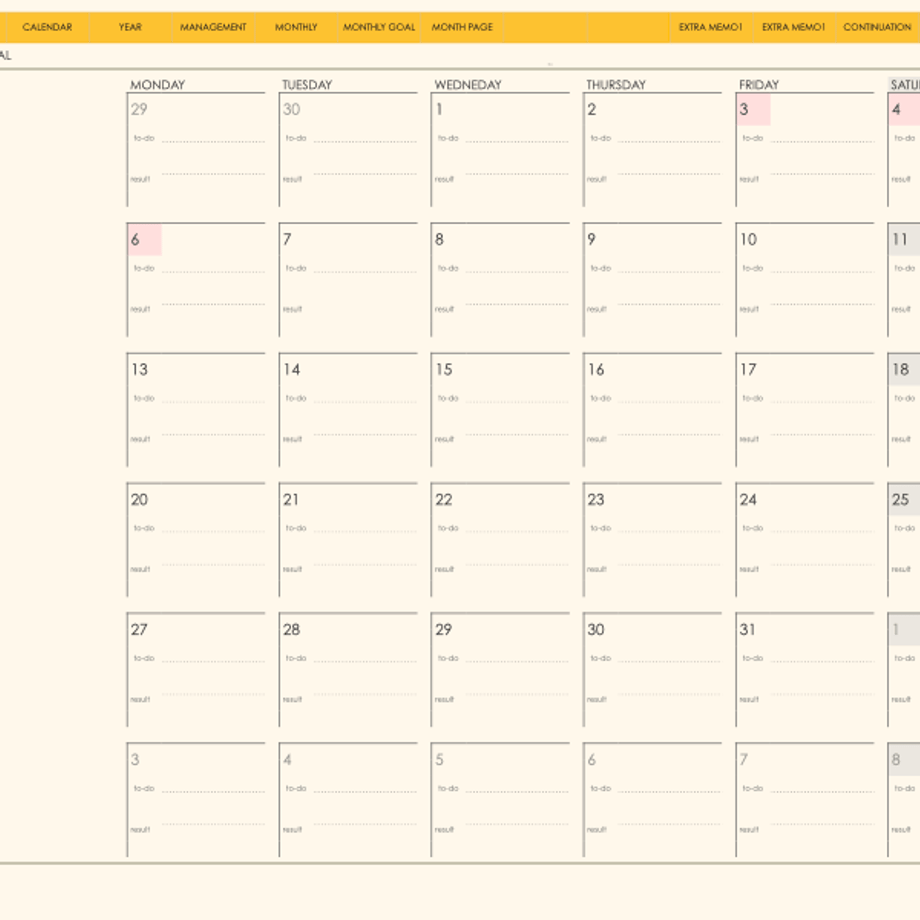
Task: Click result line in day 31 cell
Action: (x=823, y=695)
